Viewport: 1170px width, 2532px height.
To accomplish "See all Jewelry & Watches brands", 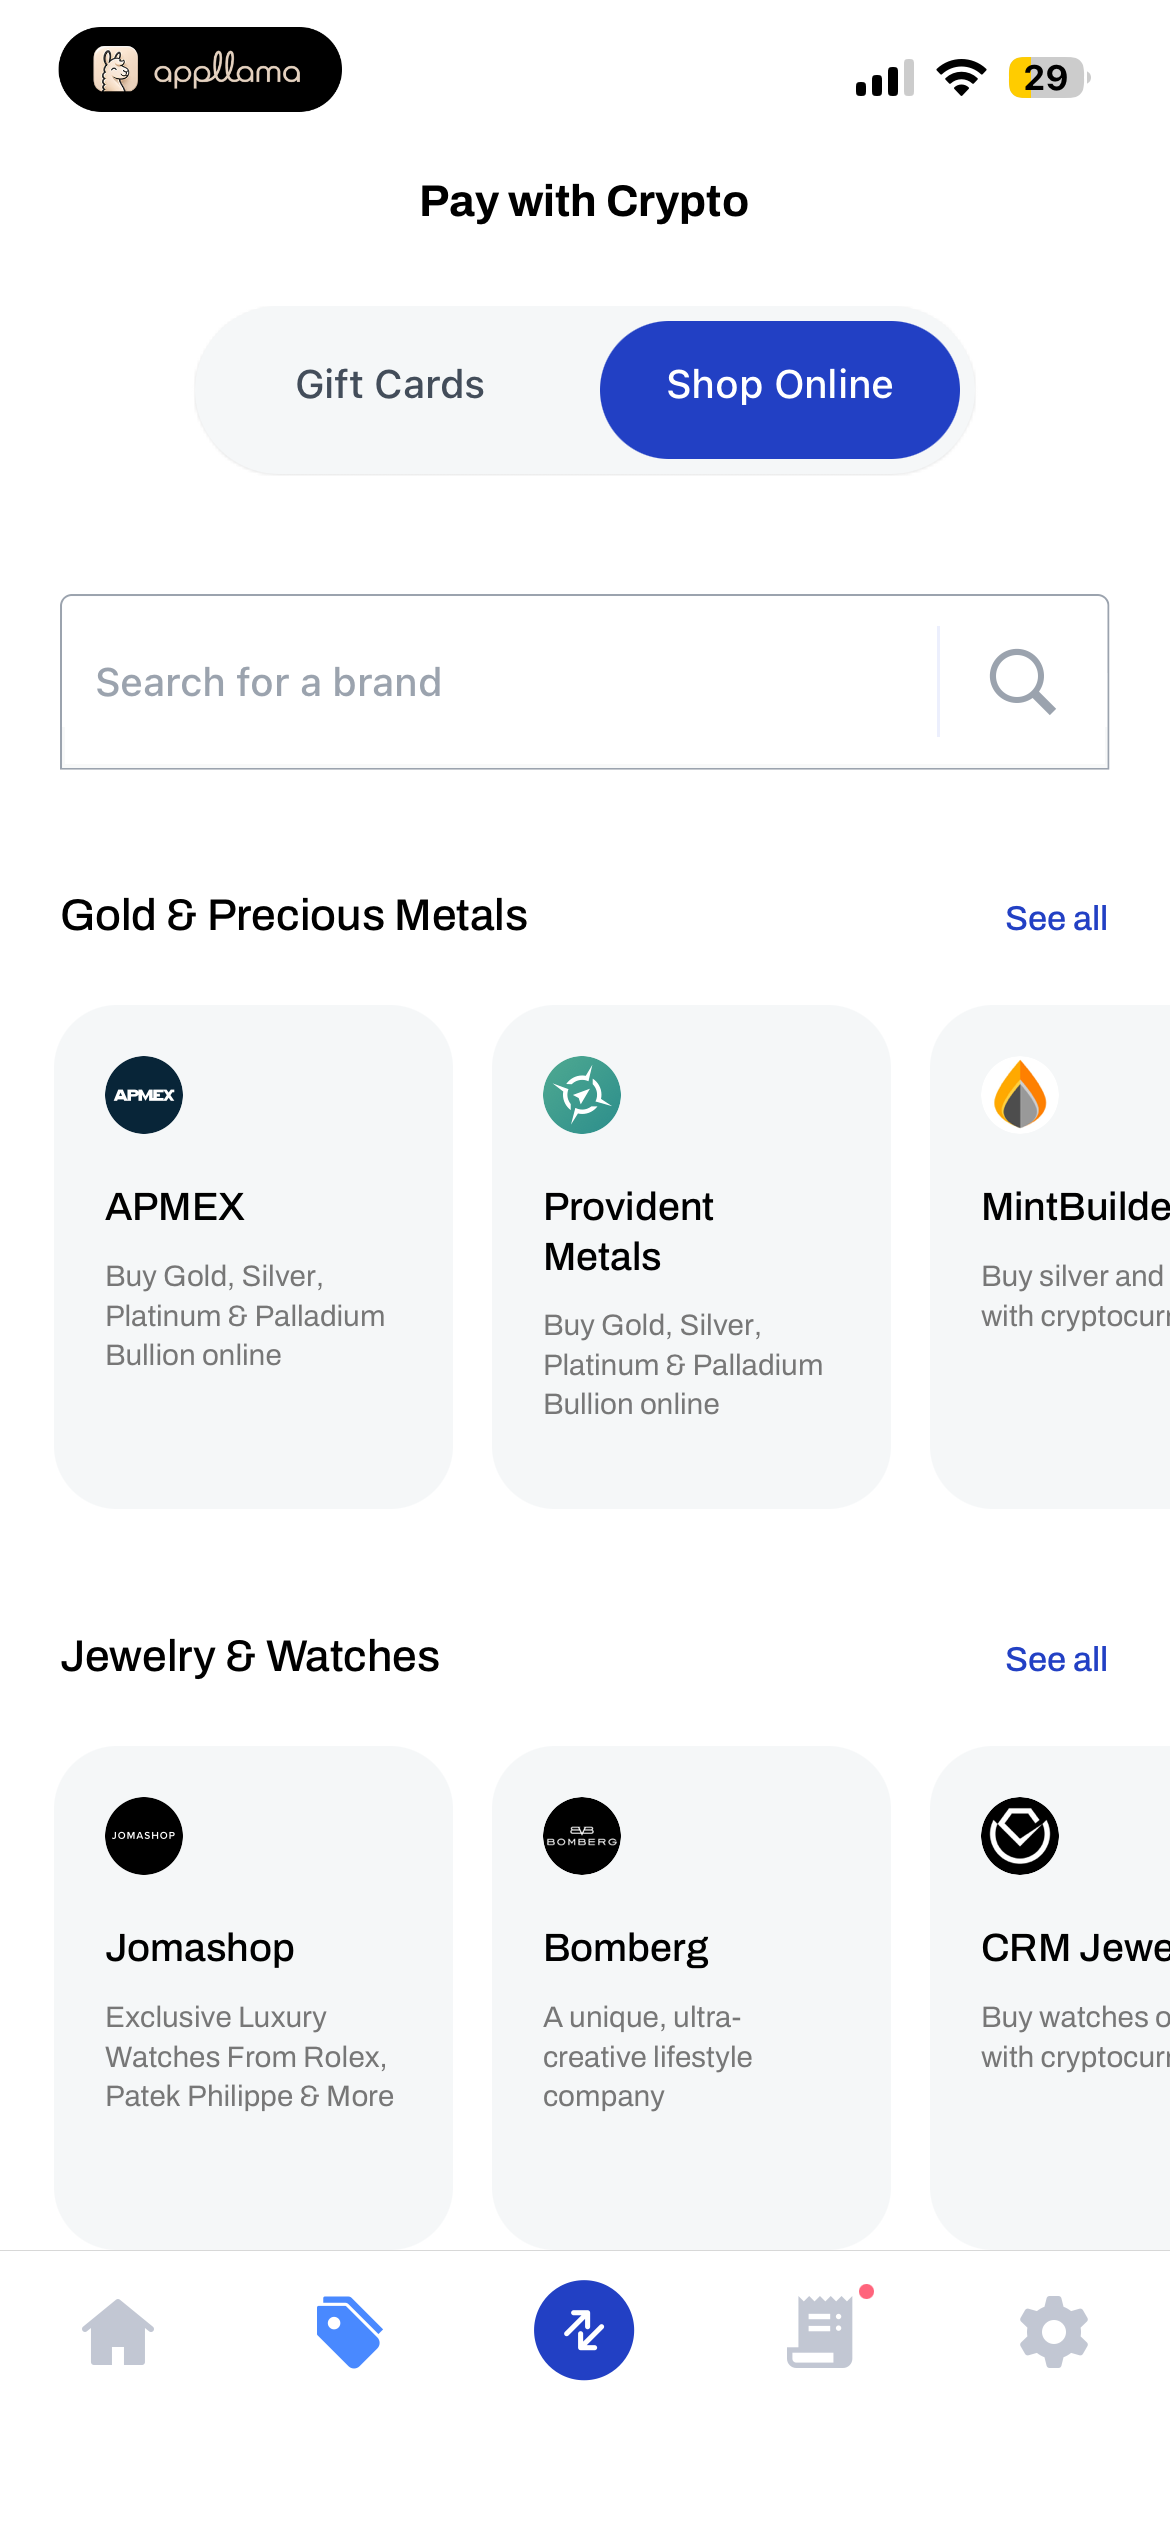I will [1056, 1659].
